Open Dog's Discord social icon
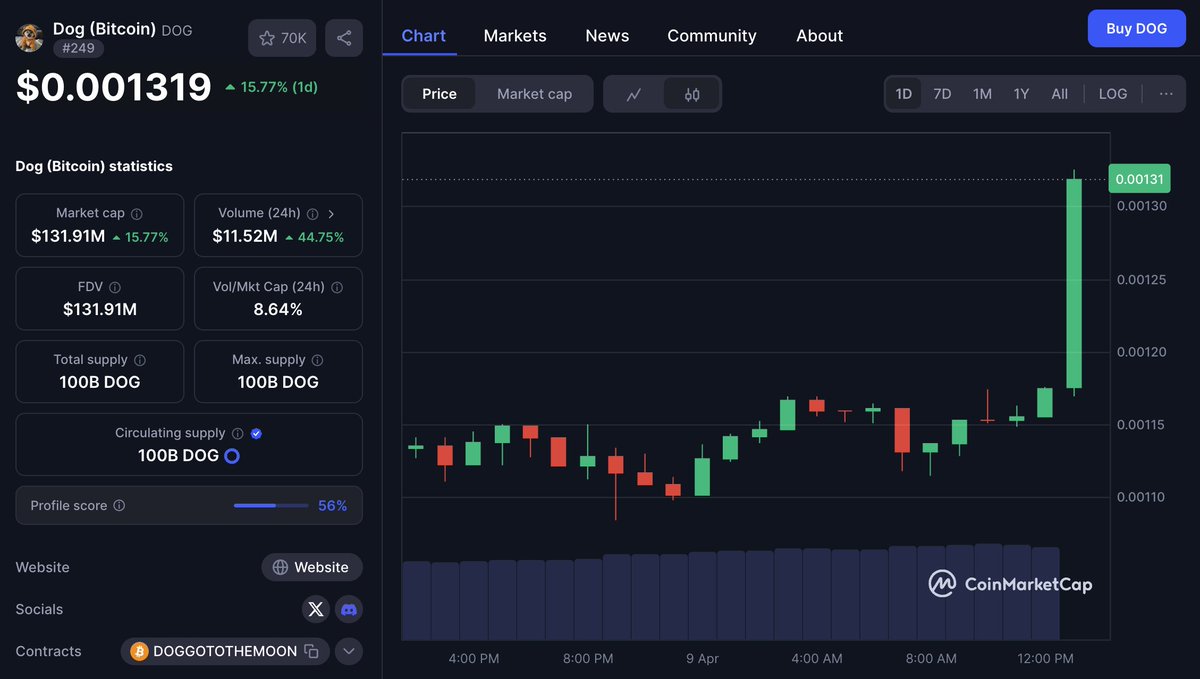Screen dimensions: 1200x679 pos(349,609)
